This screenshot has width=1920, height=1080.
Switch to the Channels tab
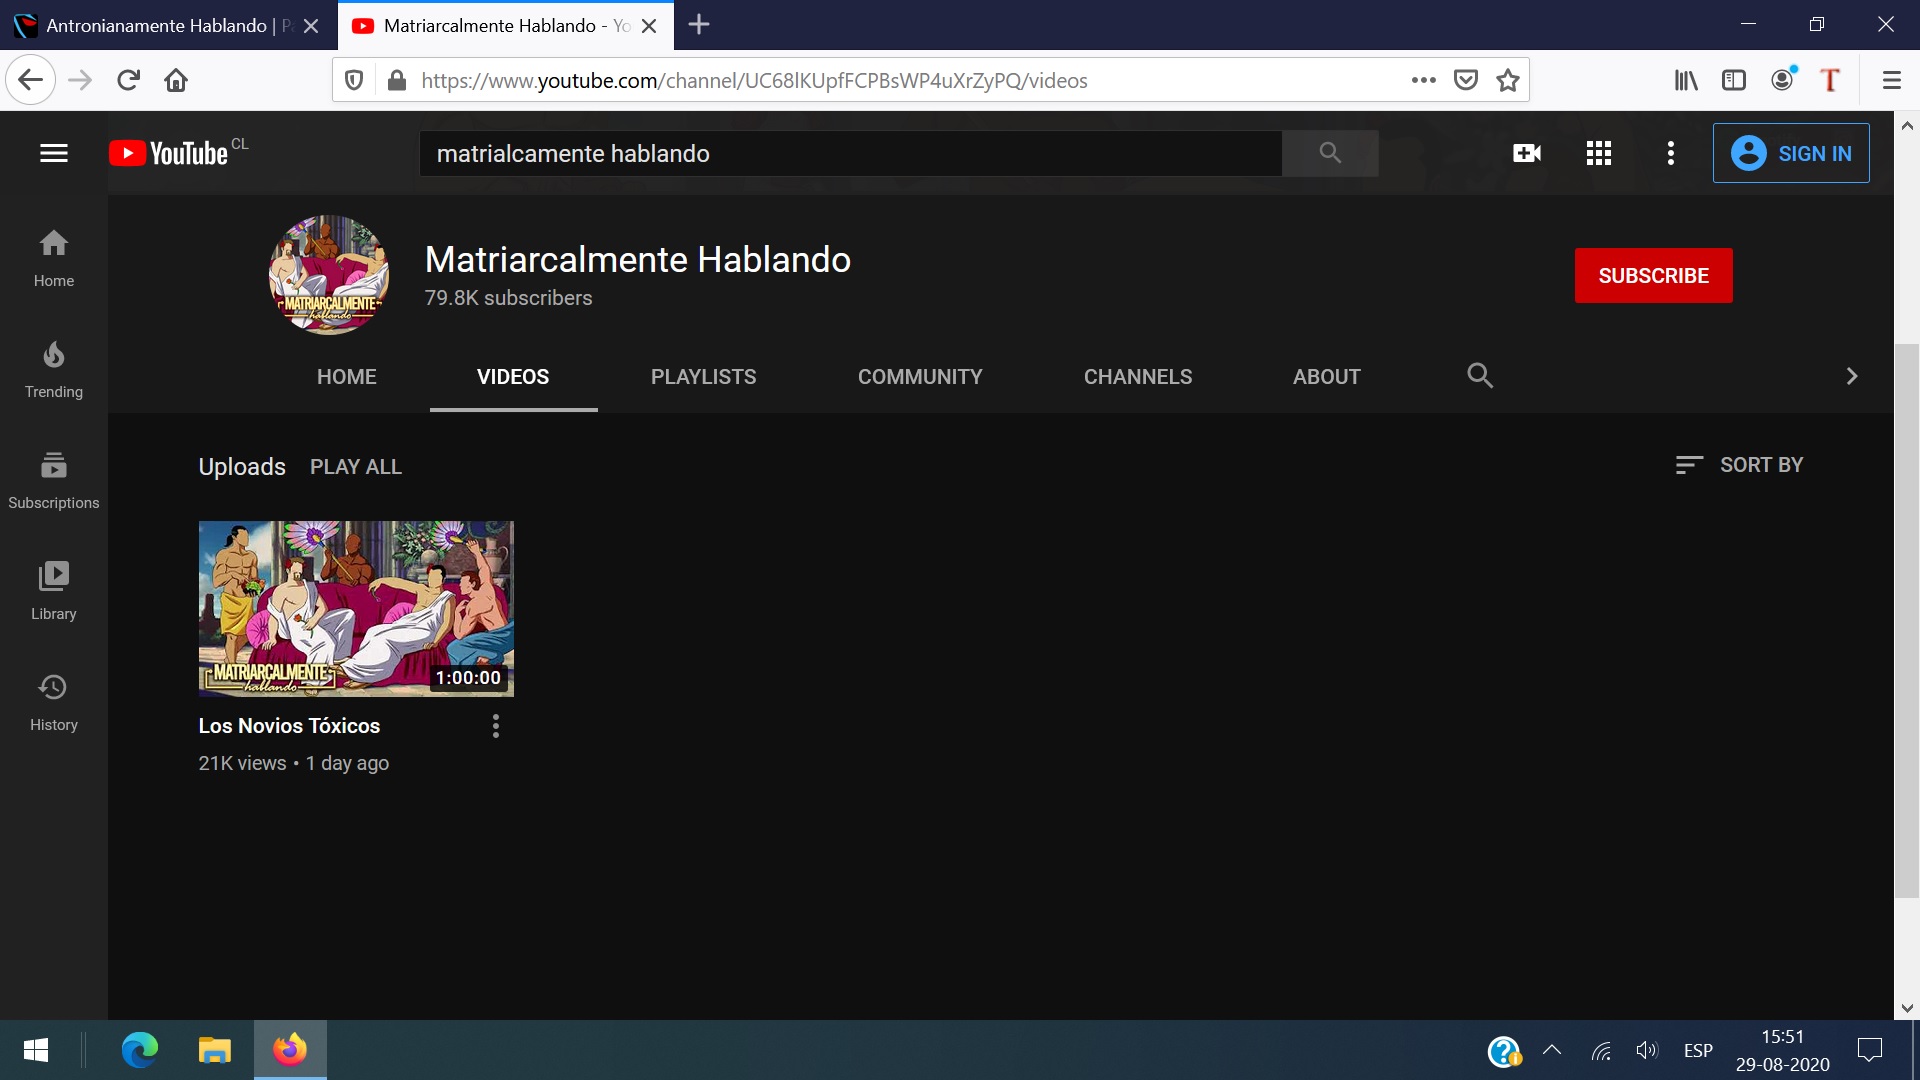1138,377
